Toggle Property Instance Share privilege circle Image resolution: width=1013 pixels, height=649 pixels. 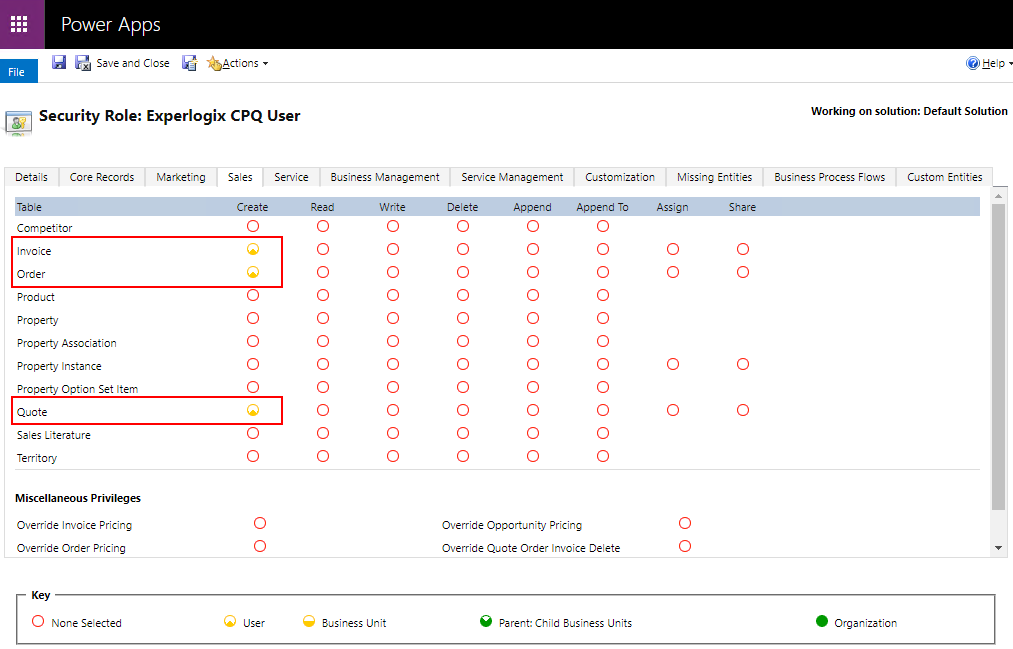click(x=743, y=364)
